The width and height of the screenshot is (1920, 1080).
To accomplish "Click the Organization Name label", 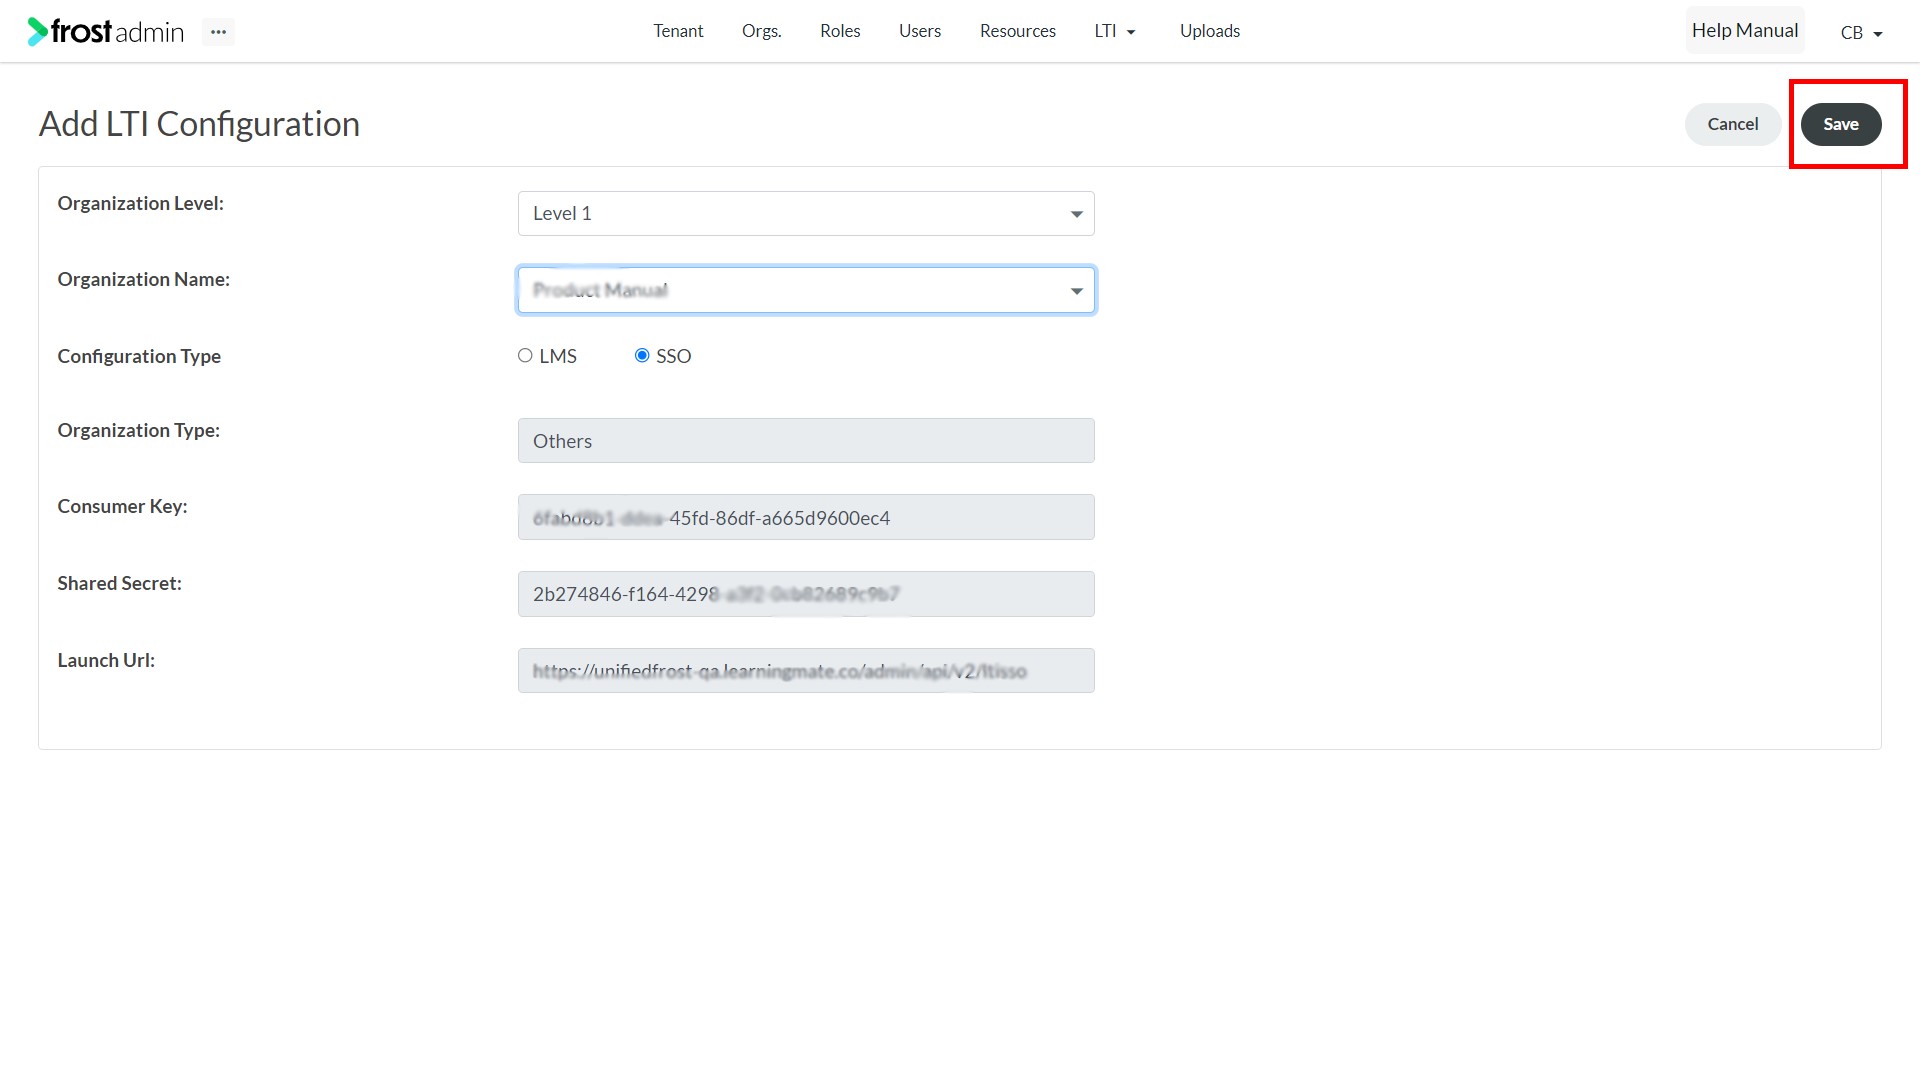I will 143,279.
